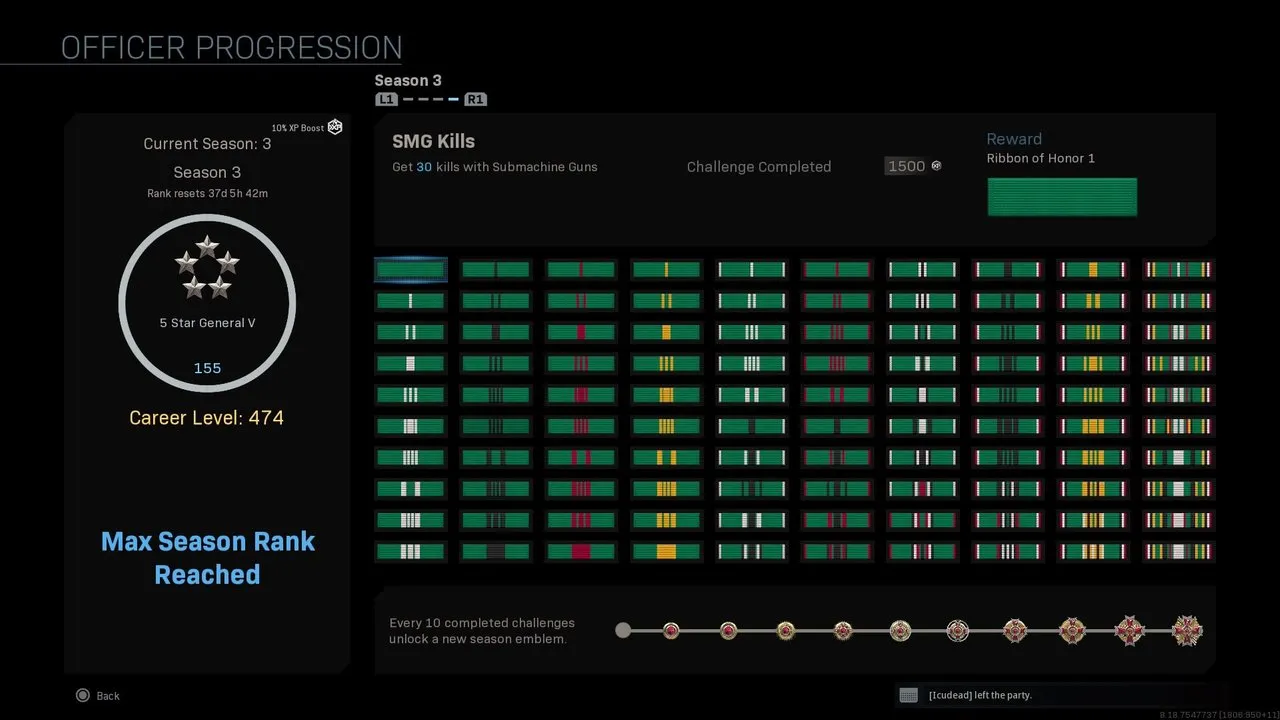Click Career Level: 474 text
The width and height of the screenshot is (1280, 720).
tap(207, 417)
